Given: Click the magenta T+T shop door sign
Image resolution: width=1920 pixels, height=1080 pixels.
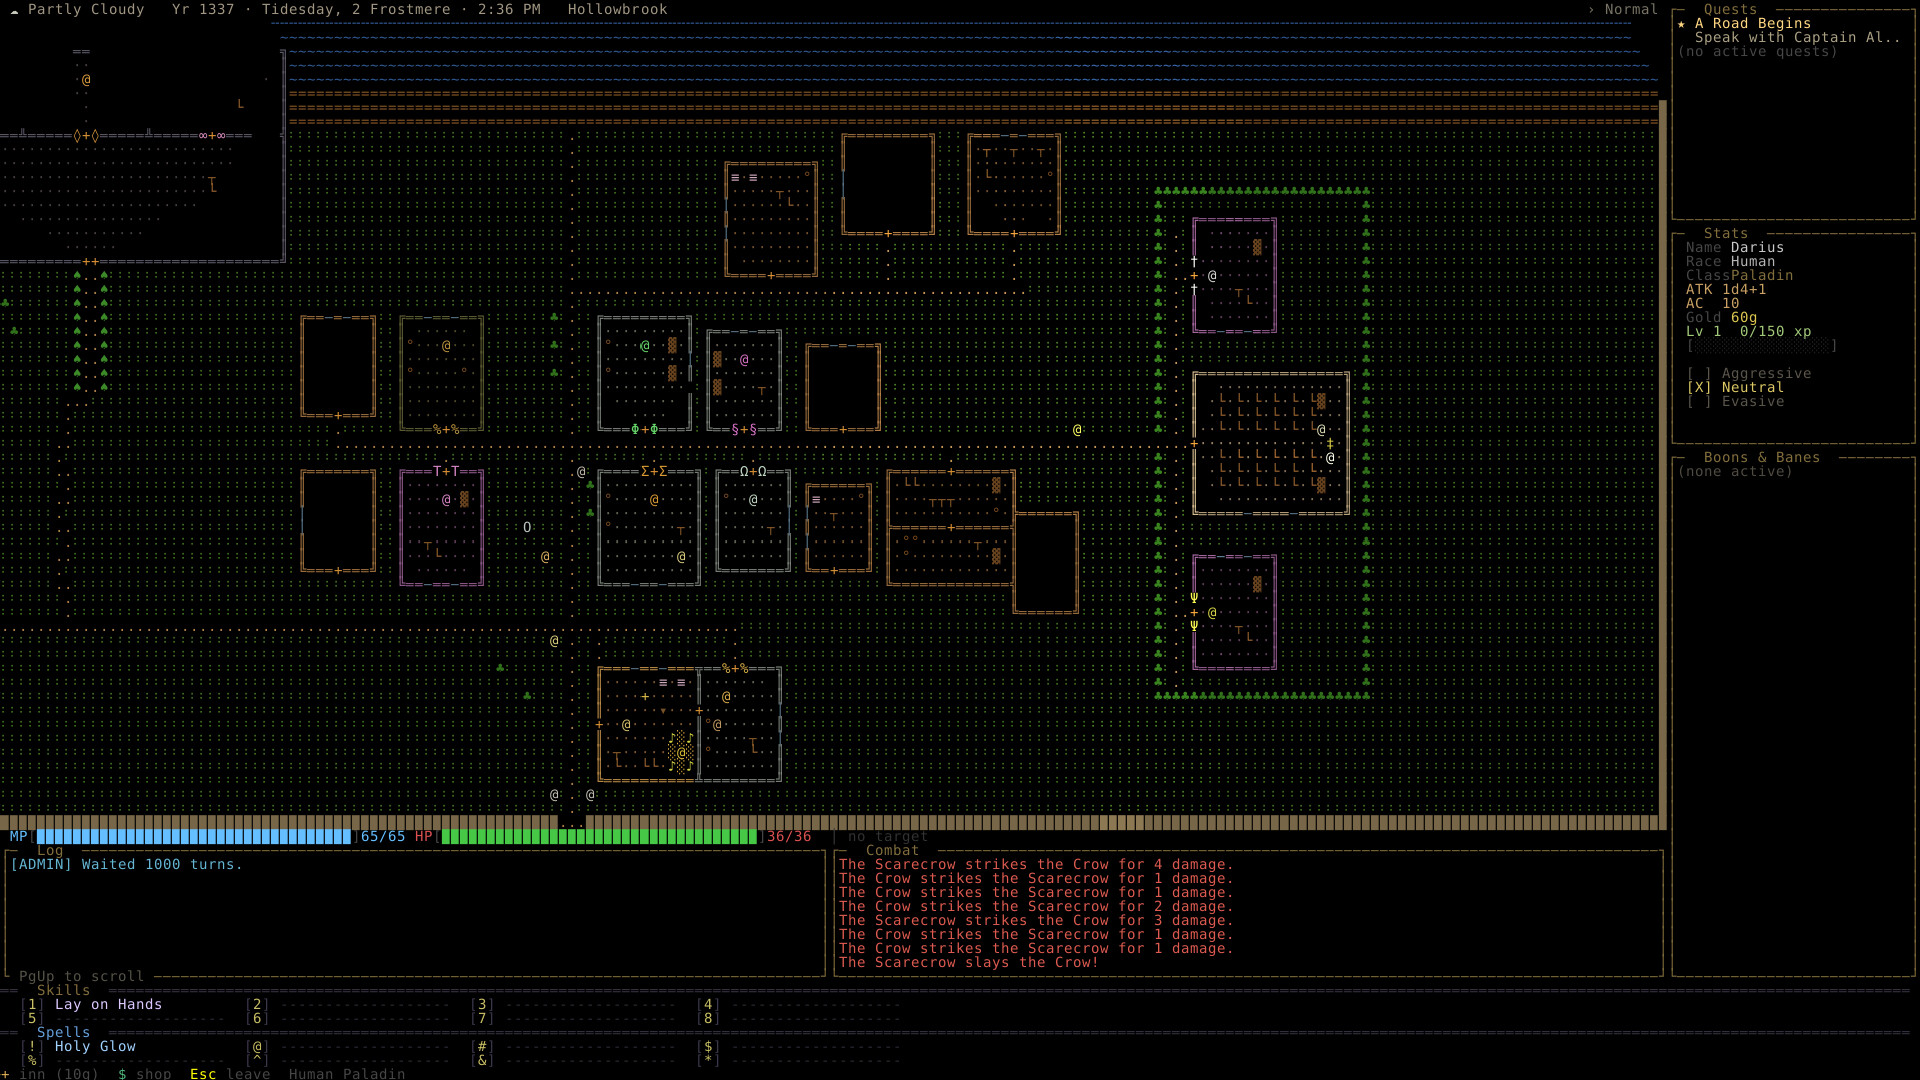Looking at the screenshot, I should tap(446, 472).
